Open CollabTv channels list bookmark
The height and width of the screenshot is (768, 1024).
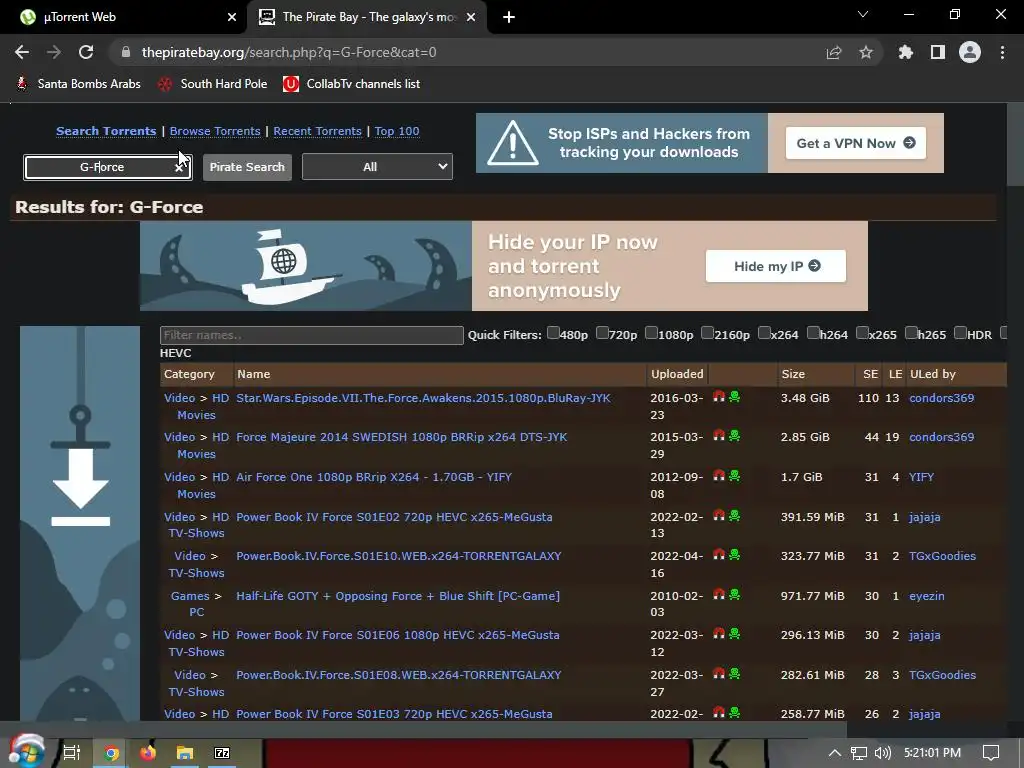point(351,84)
